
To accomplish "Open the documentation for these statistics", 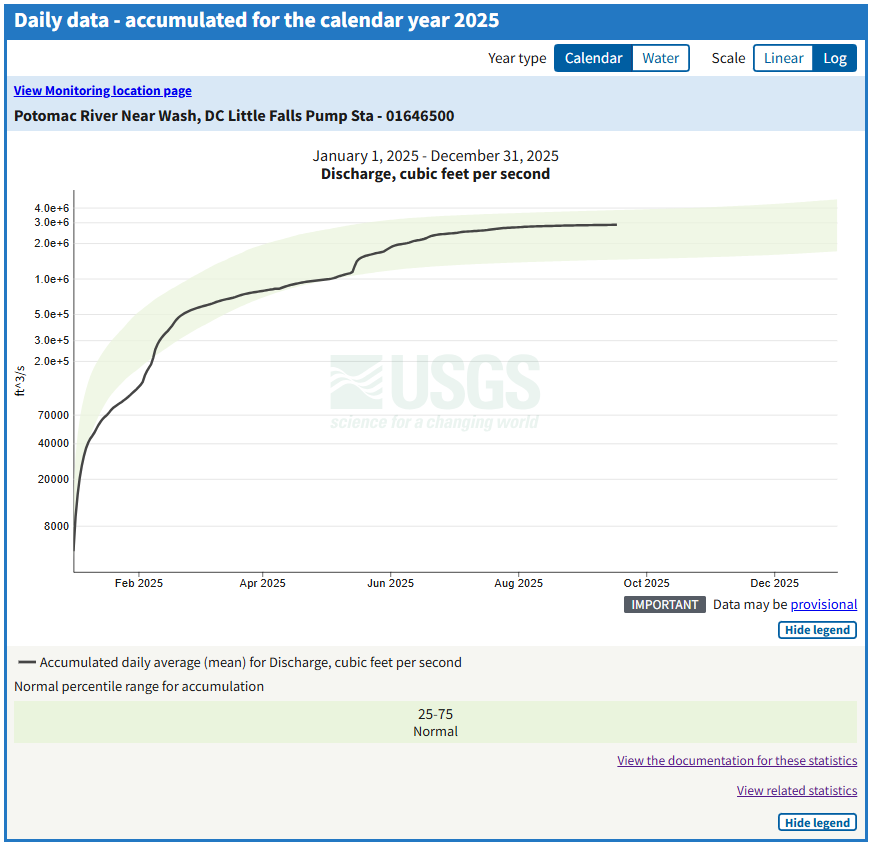I will pos(737,760).
